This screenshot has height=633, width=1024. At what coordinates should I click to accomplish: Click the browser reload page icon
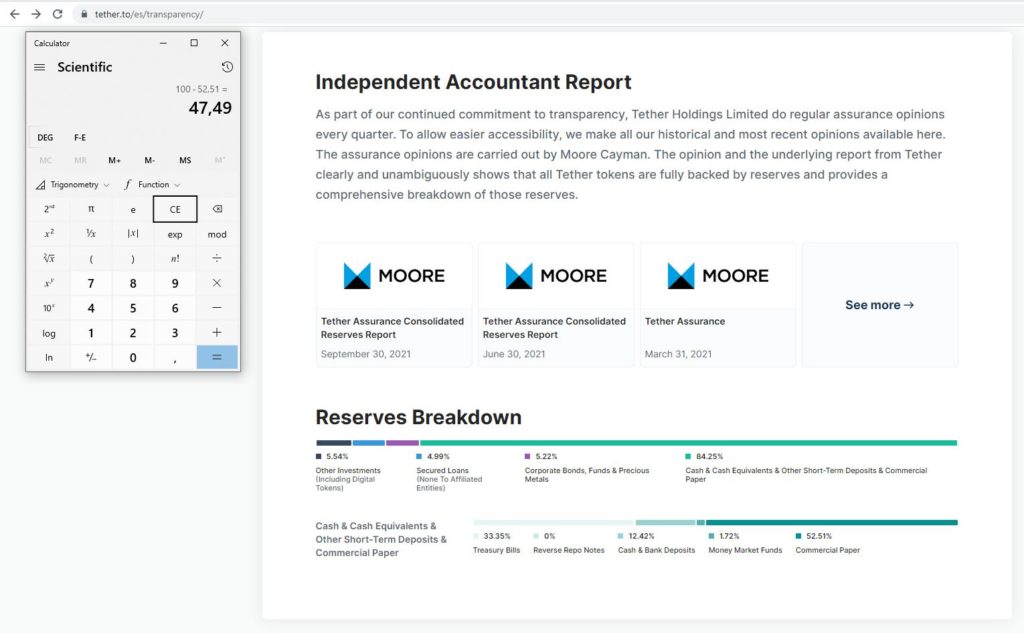tap(57, 14)
